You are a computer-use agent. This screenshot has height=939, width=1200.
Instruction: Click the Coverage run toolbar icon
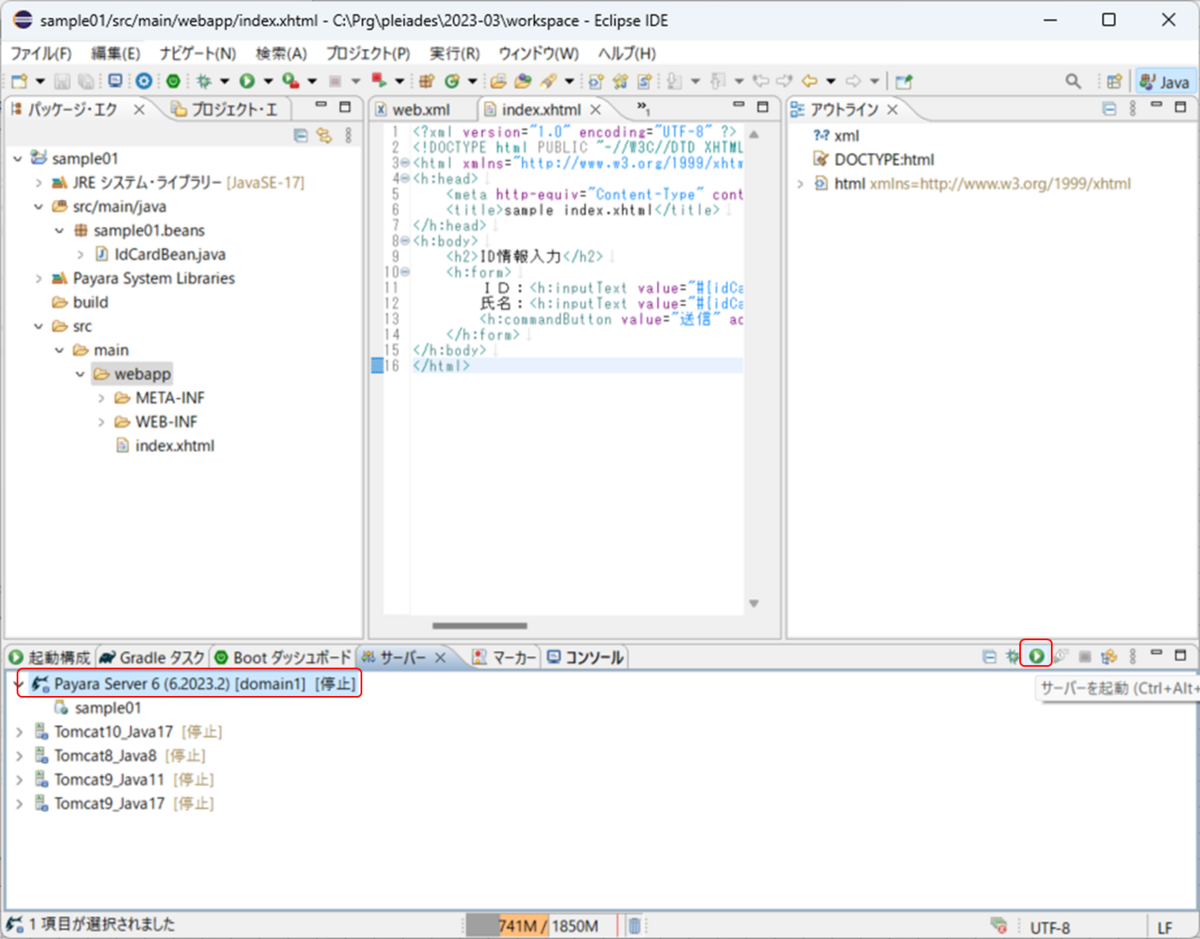[290, 81]
